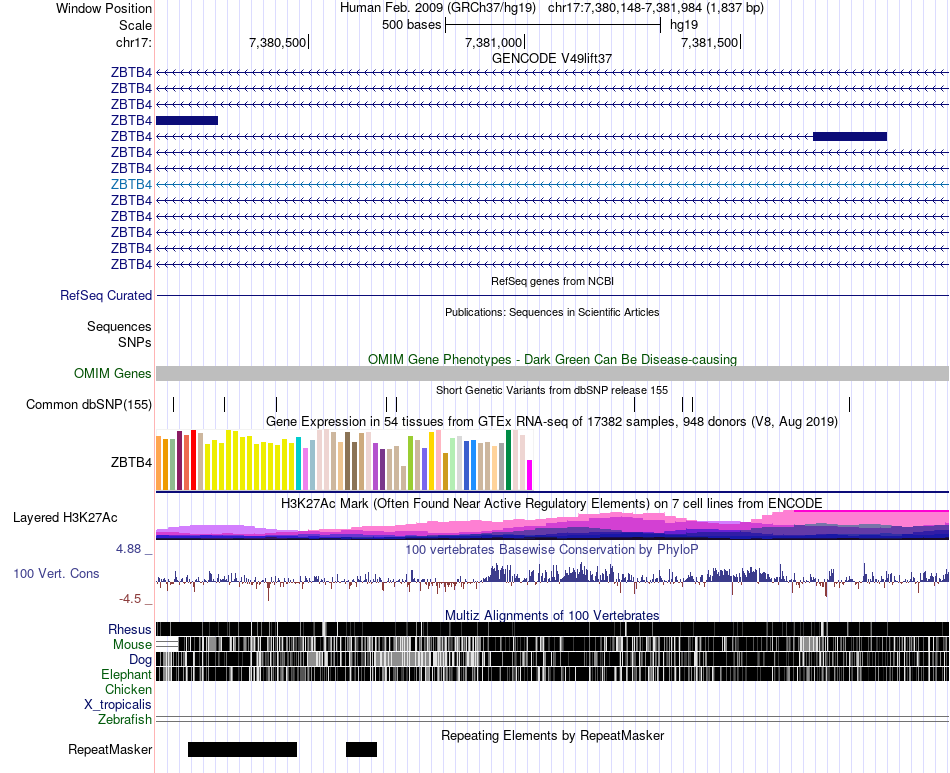Open the OMIM Genes track label
This screenshot has width=950, height=773.
tap(113, 373)
